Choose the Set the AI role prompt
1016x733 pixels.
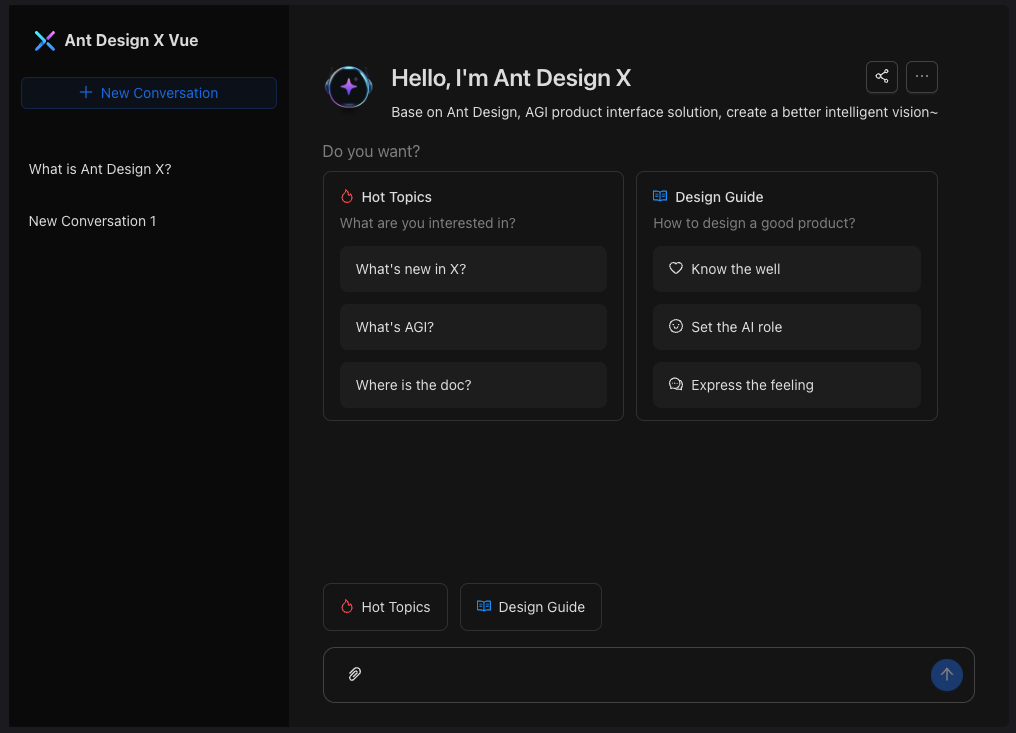tap(786, 327)
